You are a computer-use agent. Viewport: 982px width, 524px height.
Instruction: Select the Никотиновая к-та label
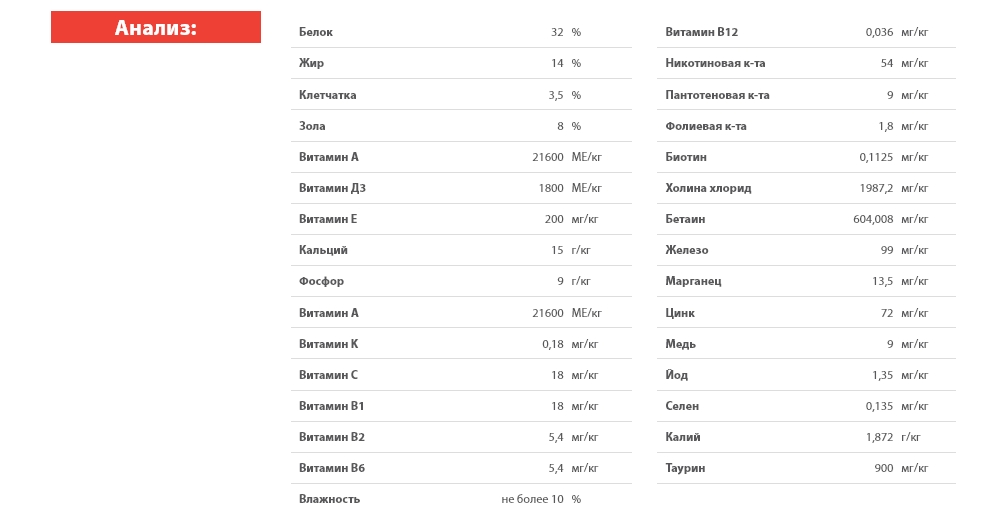click(x=715, y=63)
